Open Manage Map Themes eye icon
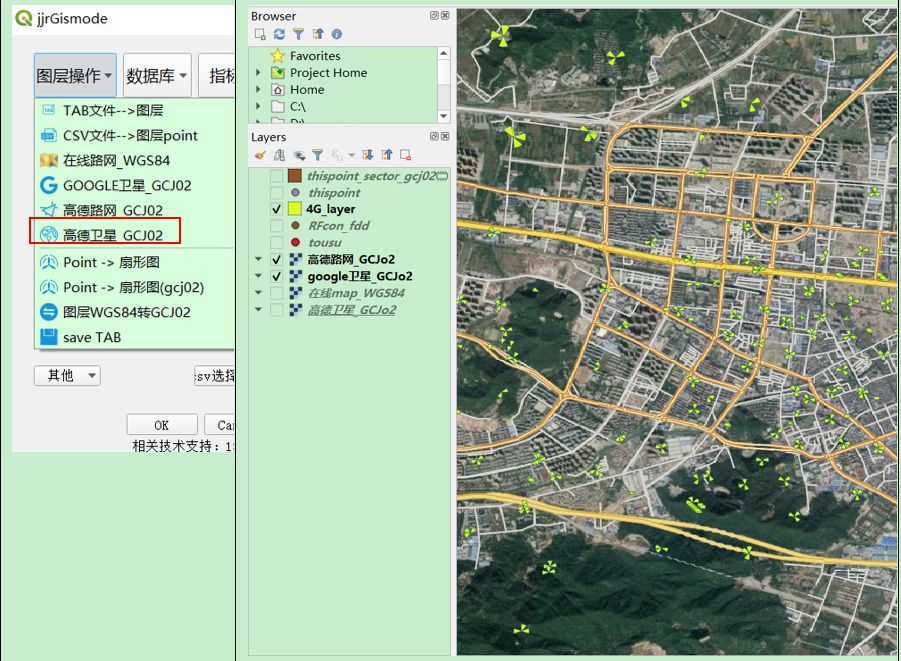 (299, 155)
